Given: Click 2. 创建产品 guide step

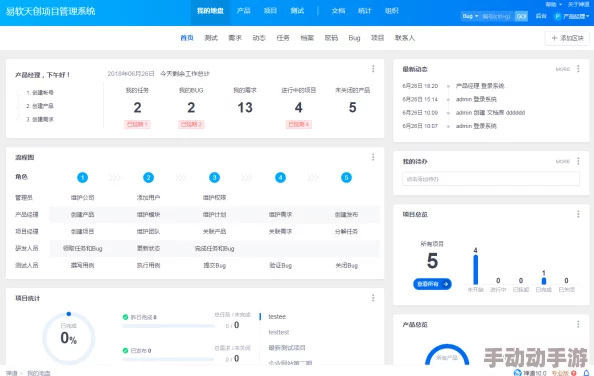Looking at the screenshot, I should click(40, 106).
